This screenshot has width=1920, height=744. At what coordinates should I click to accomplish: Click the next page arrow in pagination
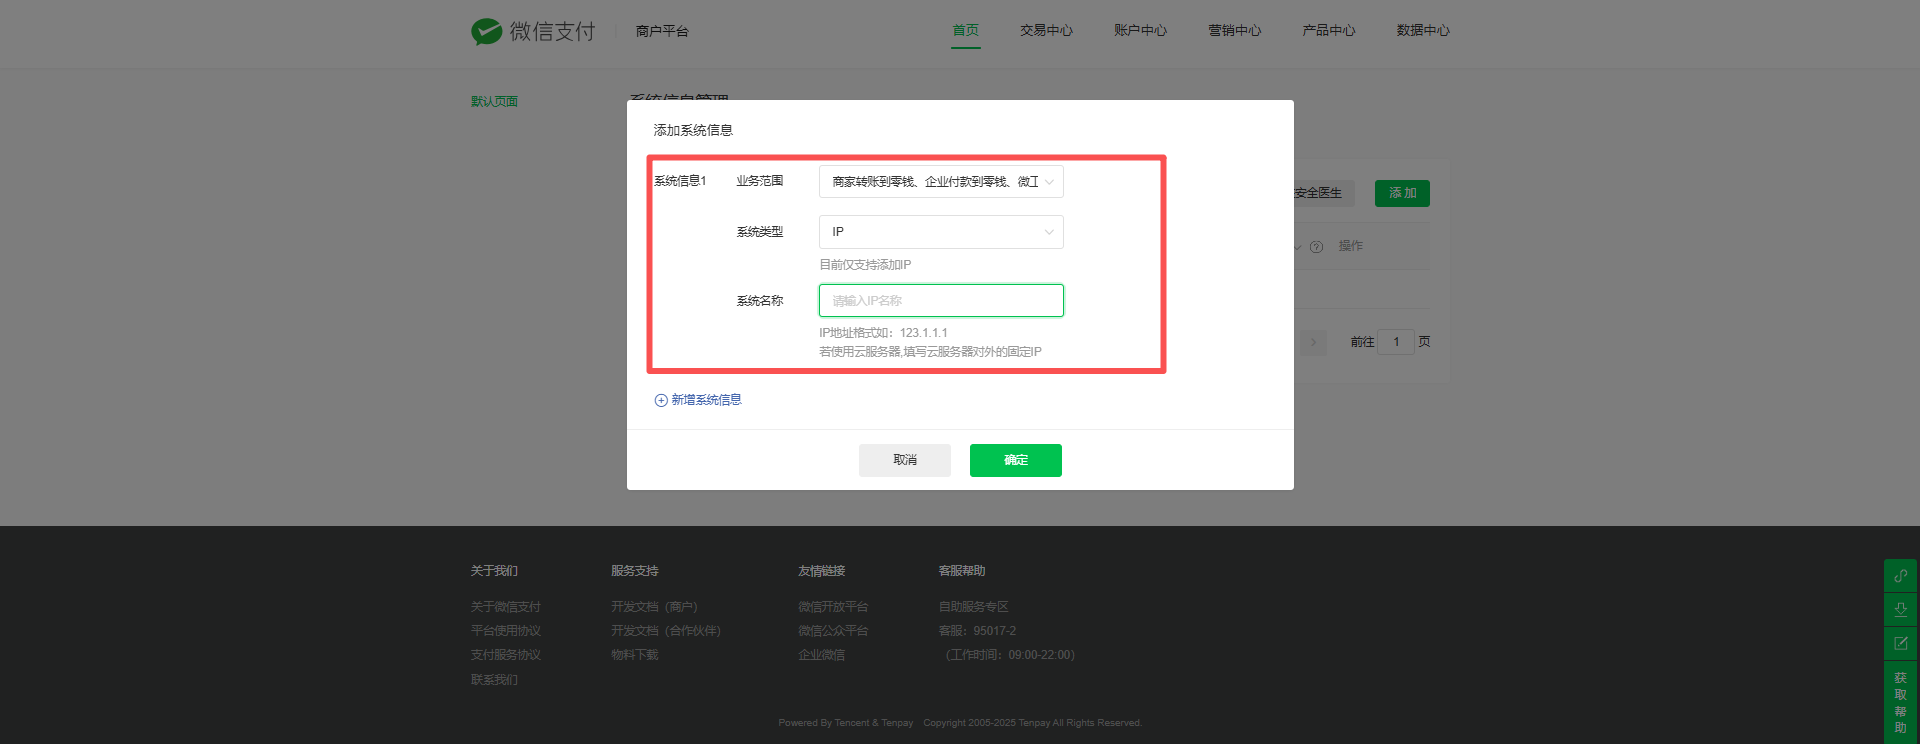point(1314,342)
